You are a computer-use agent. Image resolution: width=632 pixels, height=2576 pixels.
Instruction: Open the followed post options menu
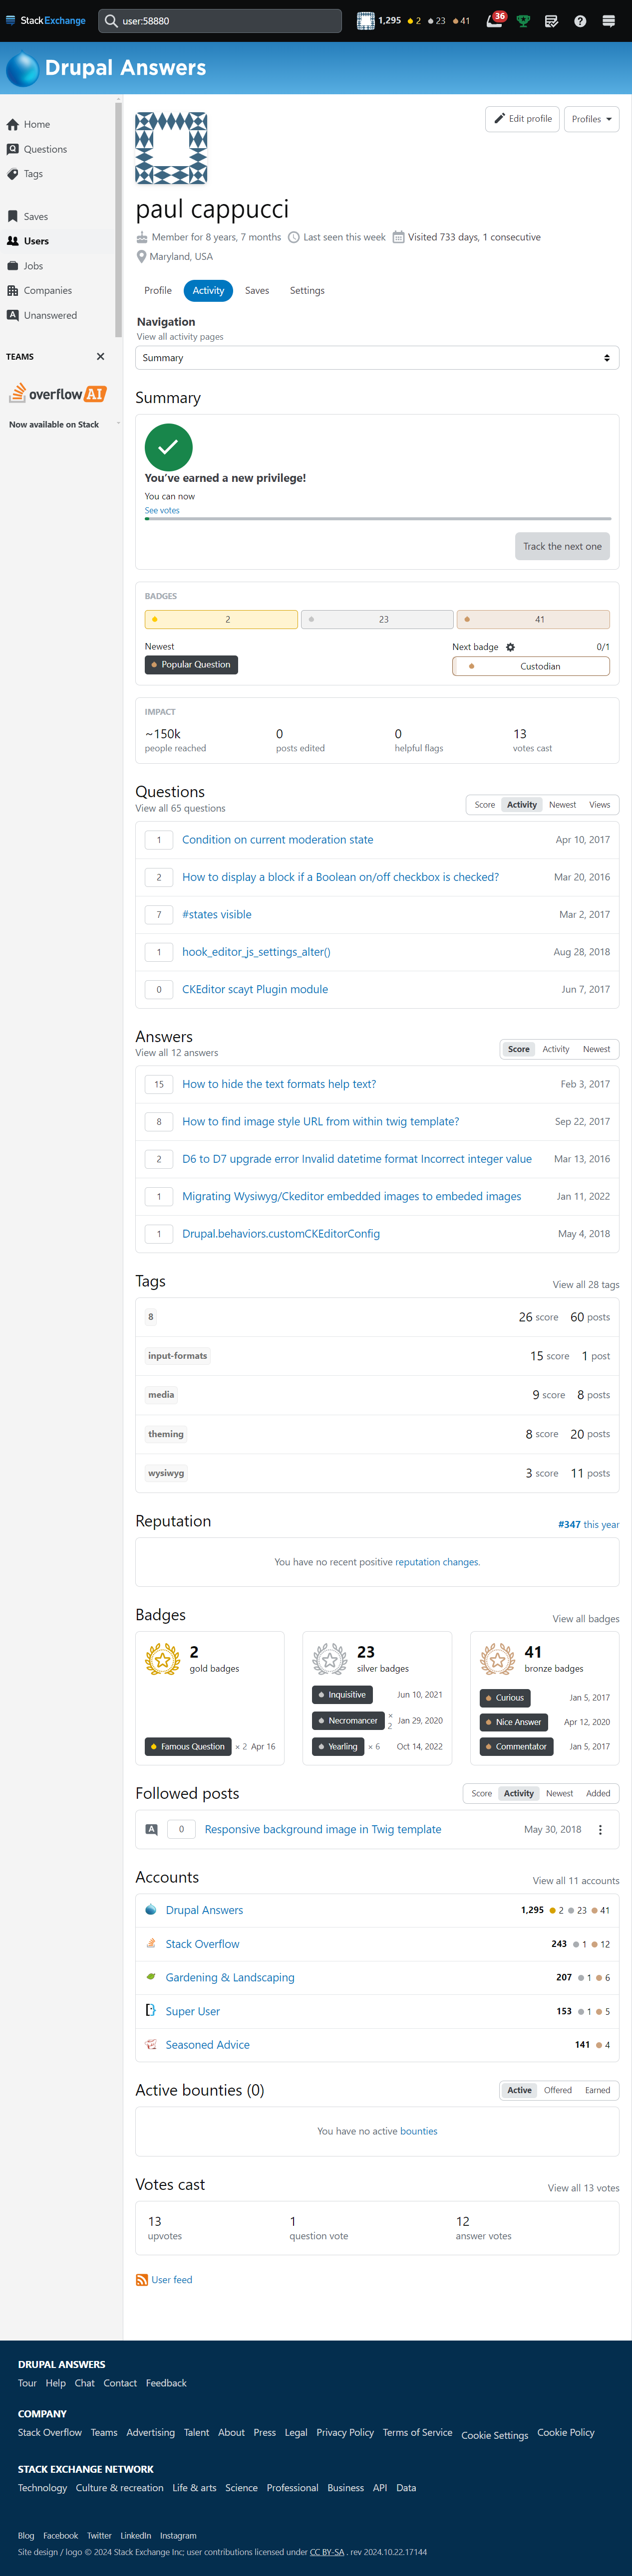click(600, 1829)
